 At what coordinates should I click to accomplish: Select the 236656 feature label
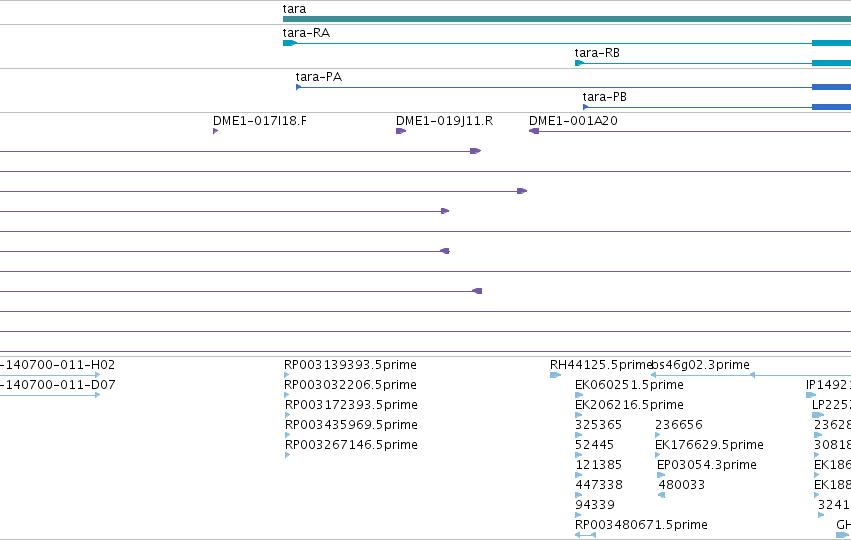click(x=678, y=425)
